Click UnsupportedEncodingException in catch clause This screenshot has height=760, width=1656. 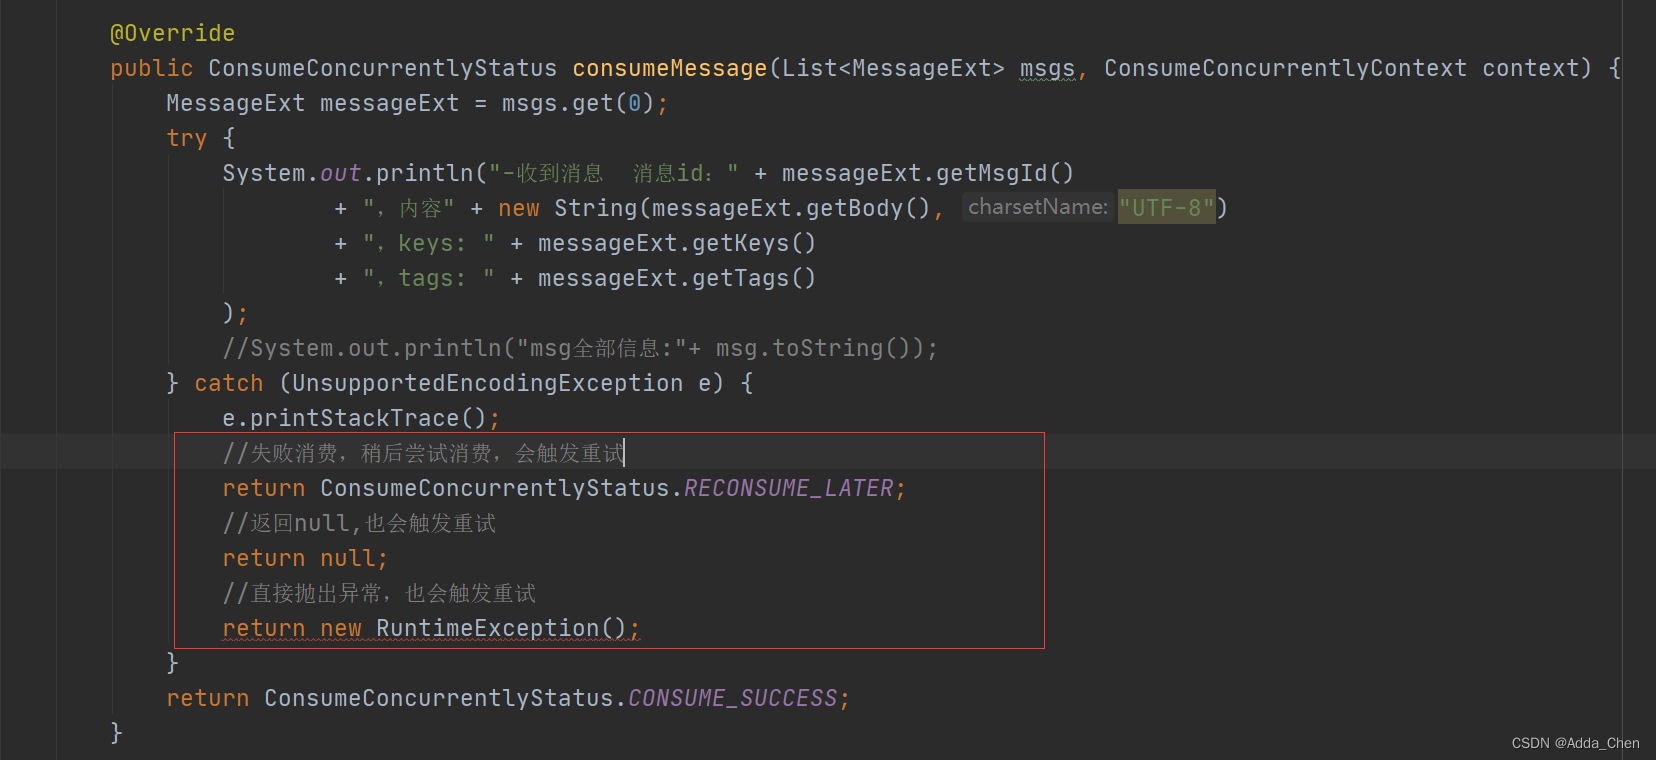click(x=488, y=383)
